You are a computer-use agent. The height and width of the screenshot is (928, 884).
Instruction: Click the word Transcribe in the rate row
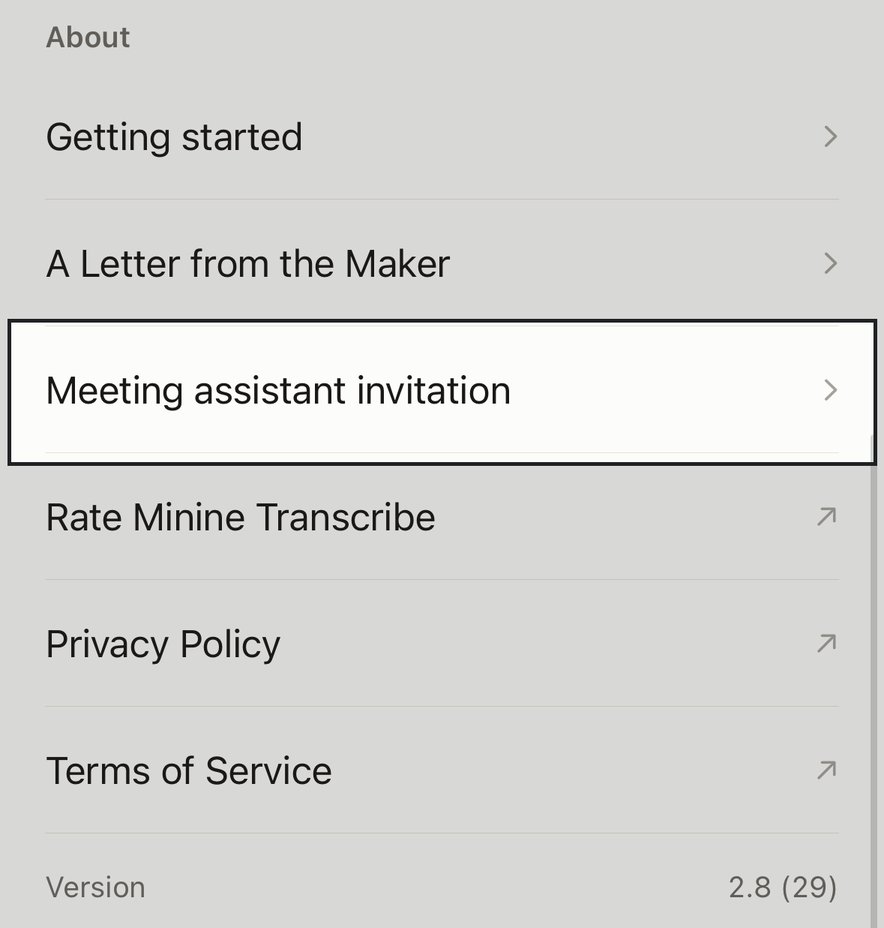point(346,517)
